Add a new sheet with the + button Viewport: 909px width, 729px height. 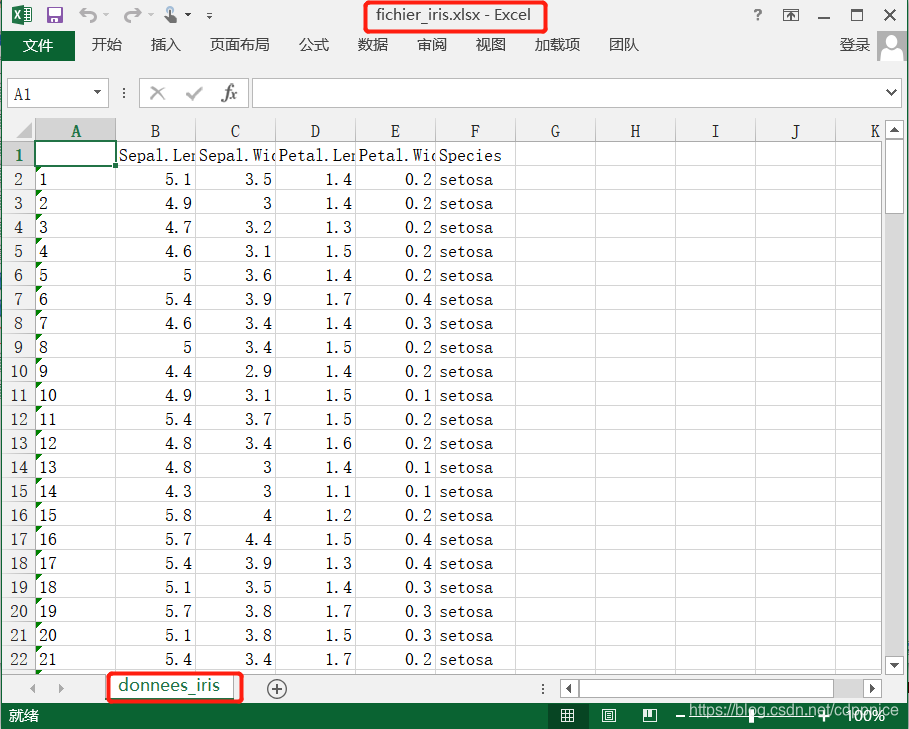(x=277, y=689)
